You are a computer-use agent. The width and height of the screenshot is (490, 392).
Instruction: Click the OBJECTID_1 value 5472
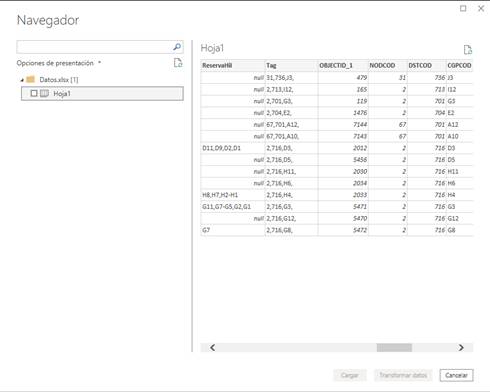360,230
